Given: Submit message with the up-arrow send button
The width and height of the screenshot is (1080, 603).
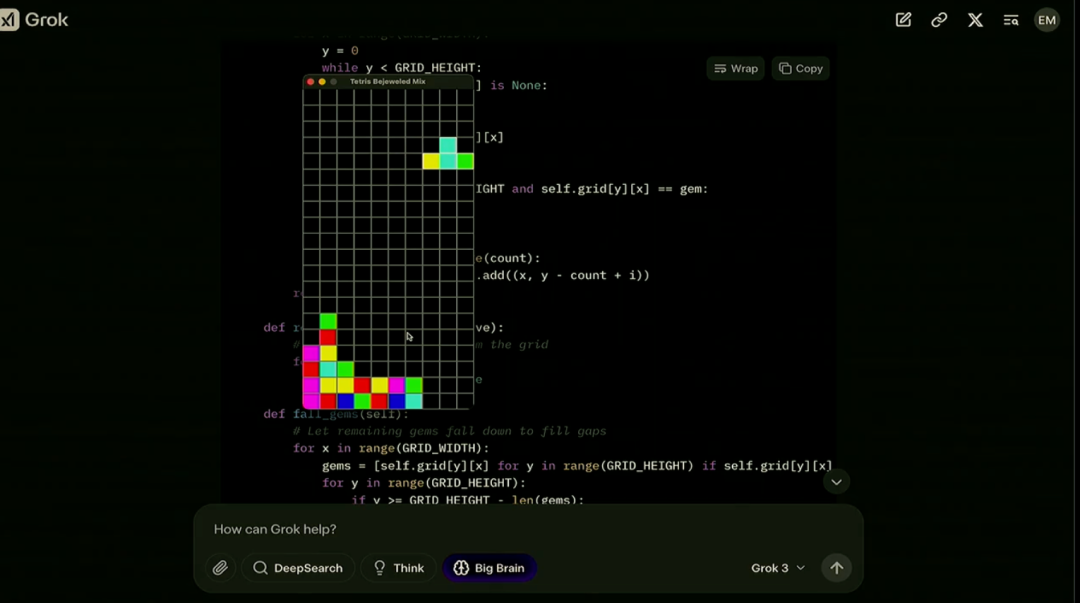Looking at the screenshot, I should 836,568.
